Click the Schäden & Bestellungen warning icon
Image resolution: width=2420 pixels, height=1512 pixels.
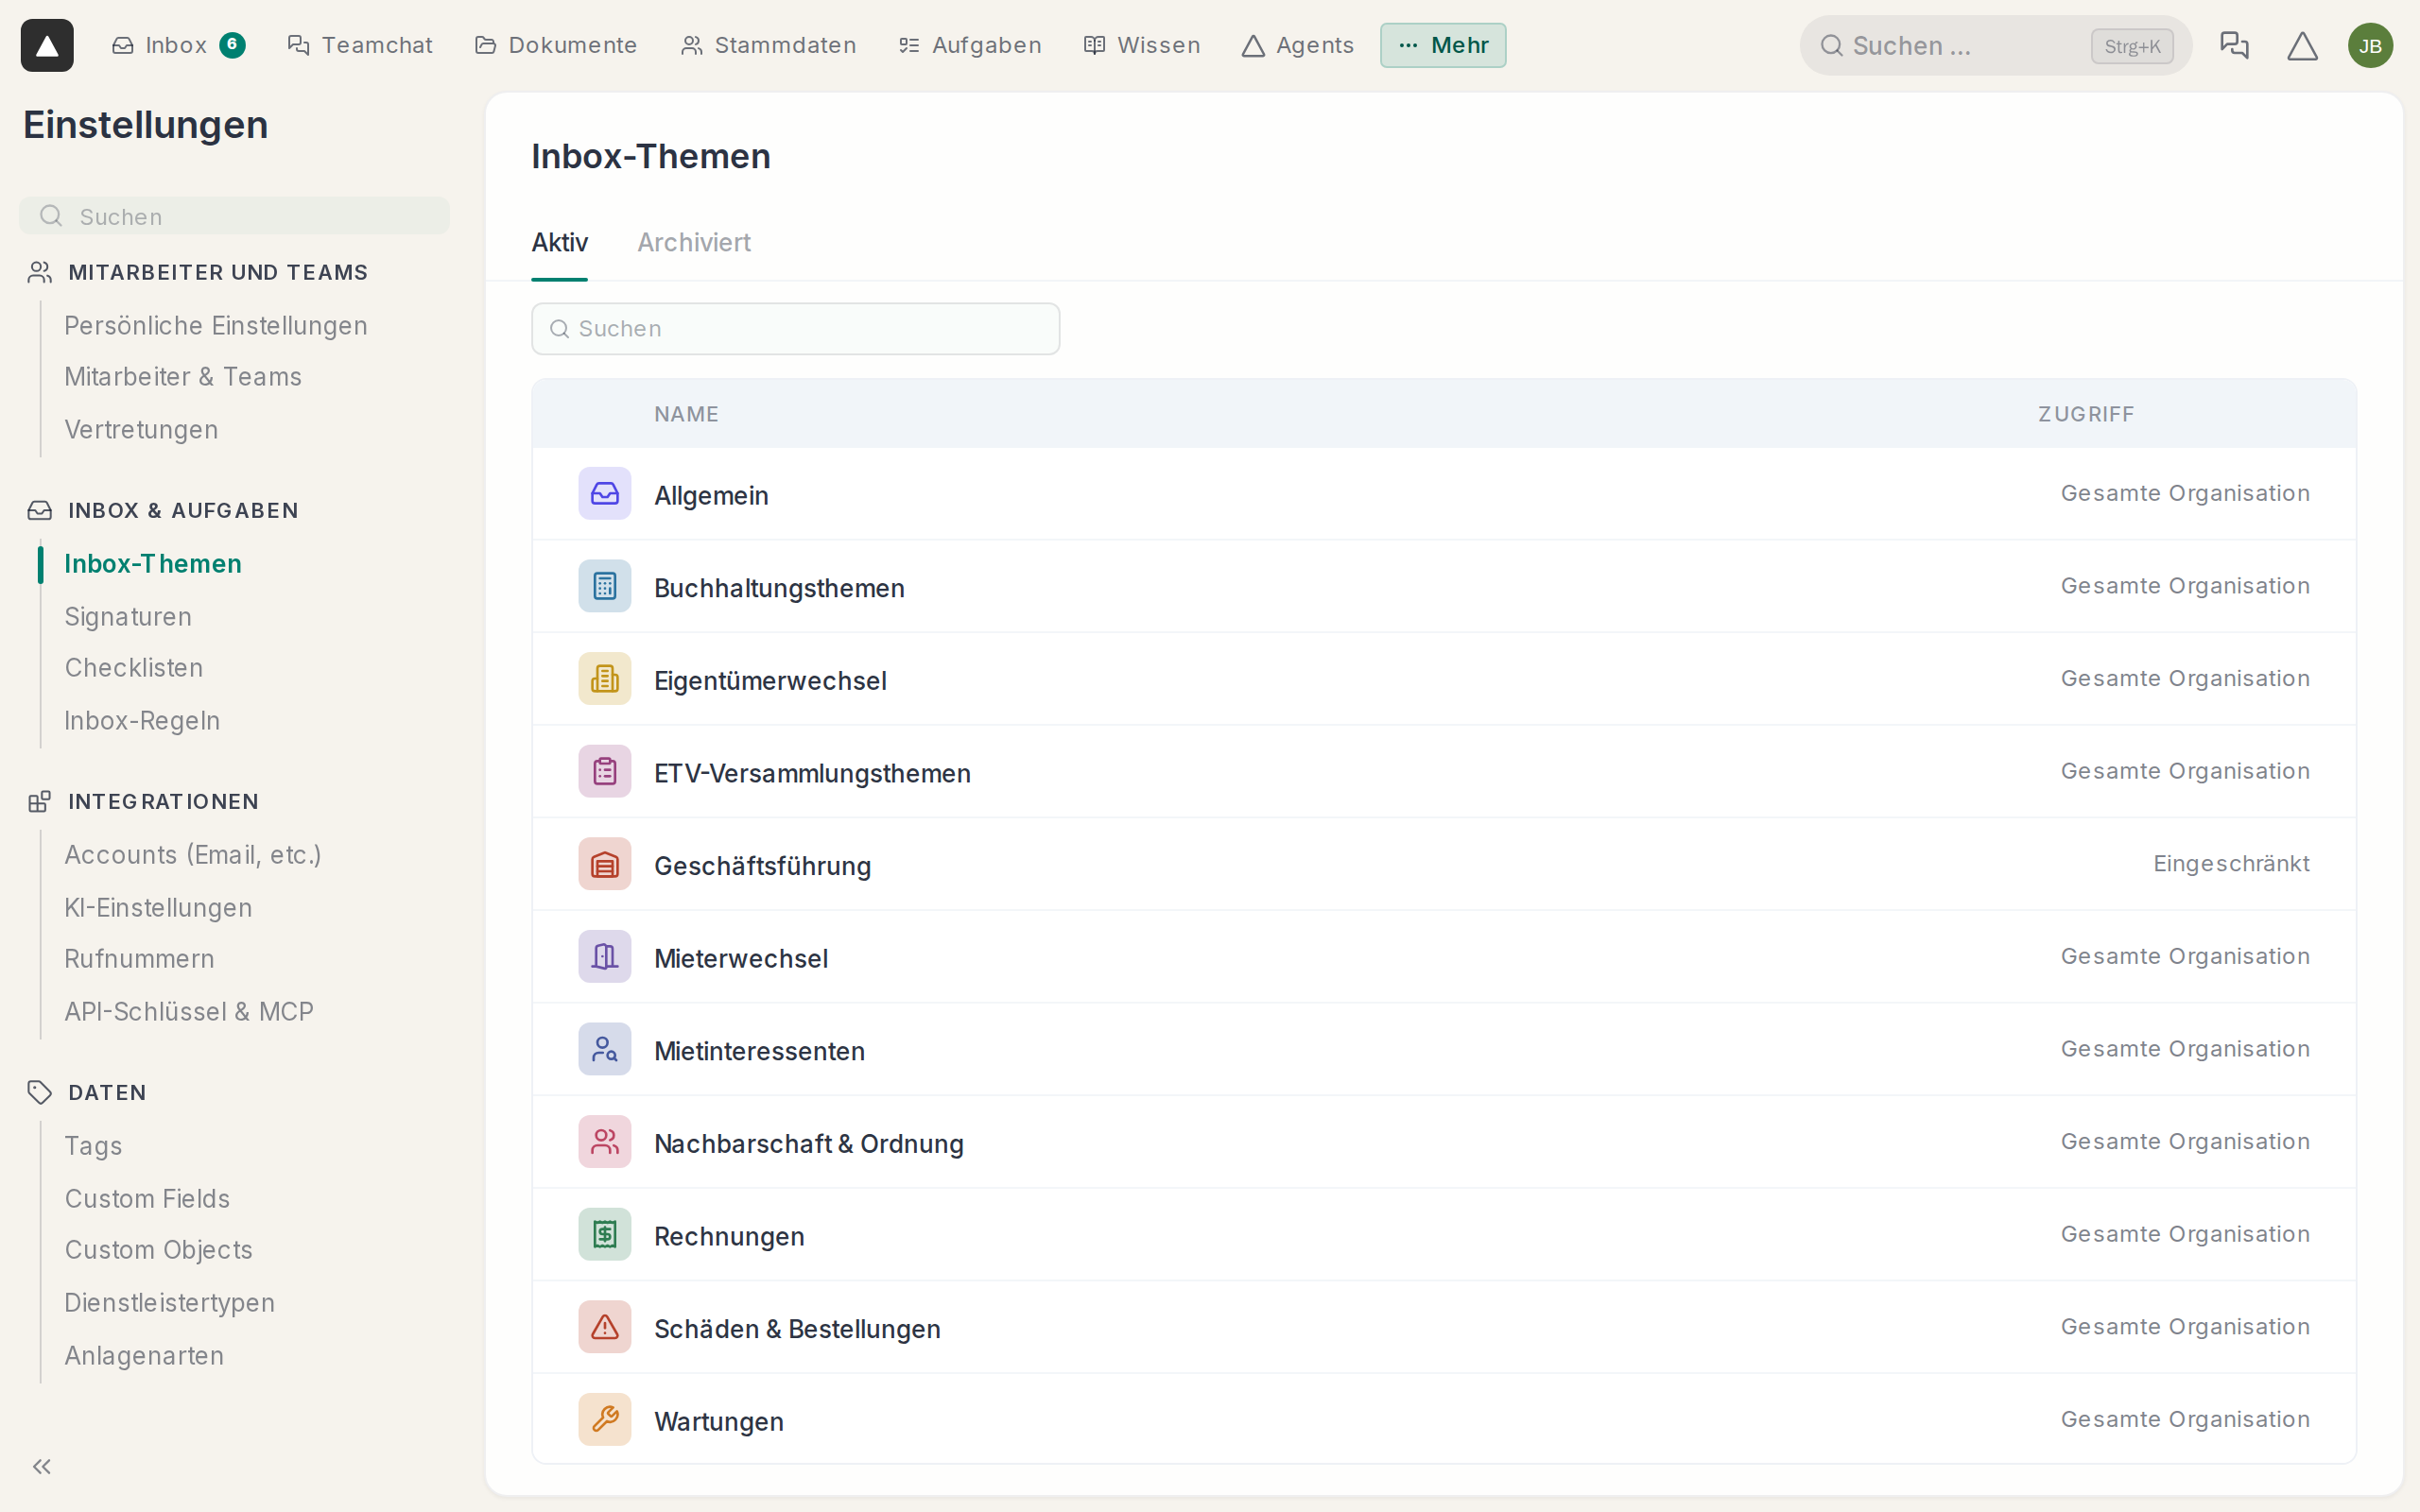pos(605,1327)
